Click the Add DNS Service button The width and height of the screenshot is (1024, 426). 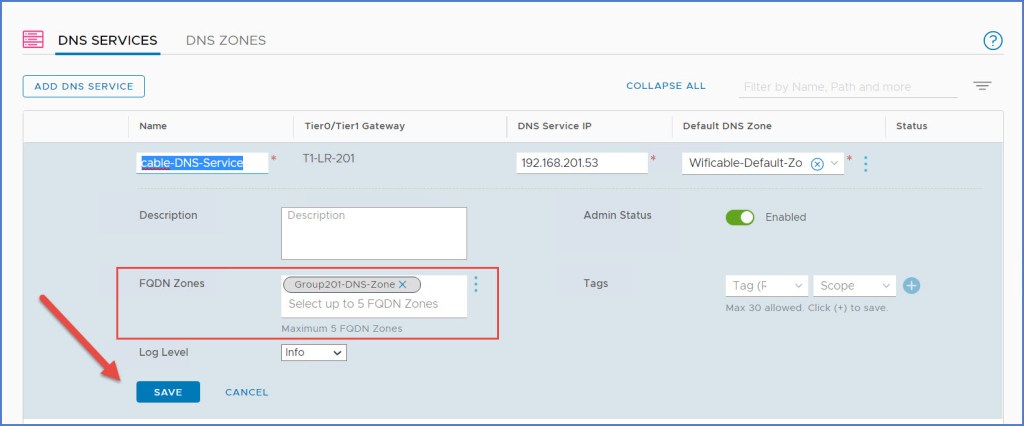[x=84, y=86]
